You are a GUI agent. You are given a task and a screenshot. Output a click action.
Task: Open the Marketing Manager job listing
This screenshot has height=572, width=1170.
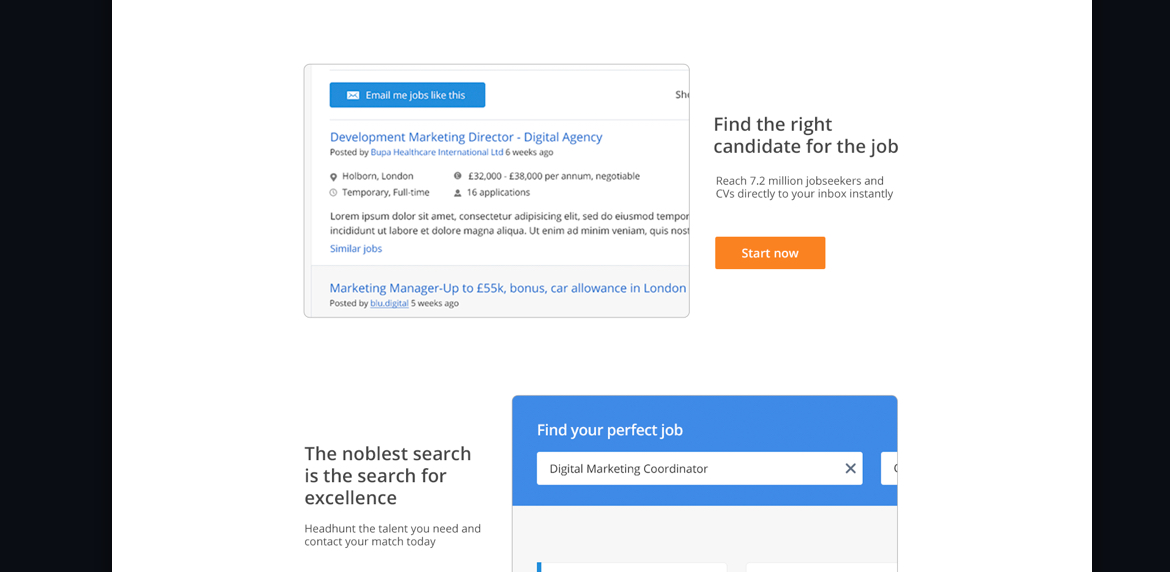(x=507, y=288)
